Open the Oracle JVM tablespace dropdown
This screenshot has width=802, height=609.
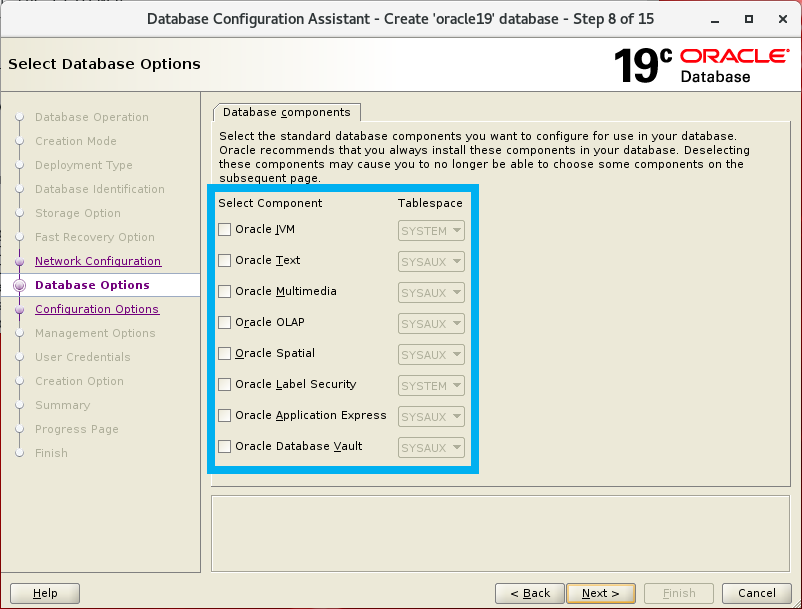pos(431,231)
